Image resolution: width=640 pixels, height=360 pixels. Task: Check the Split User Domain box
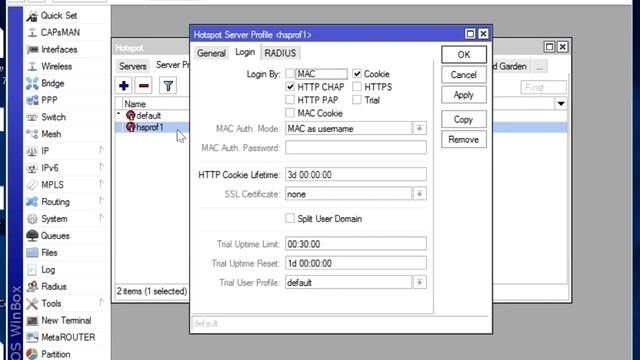pyautogui.click(x=290, y=218)
